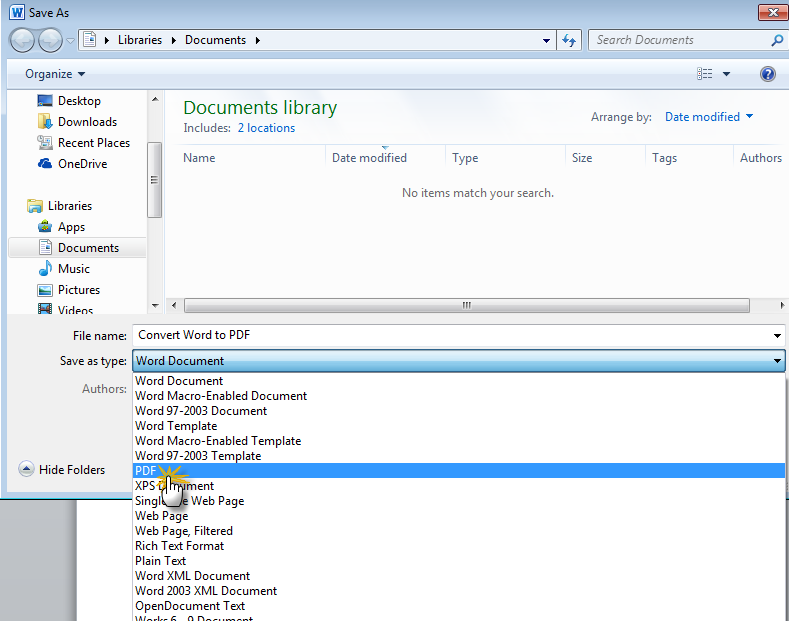Choose Word XML Document option

(x=459, y=576)
